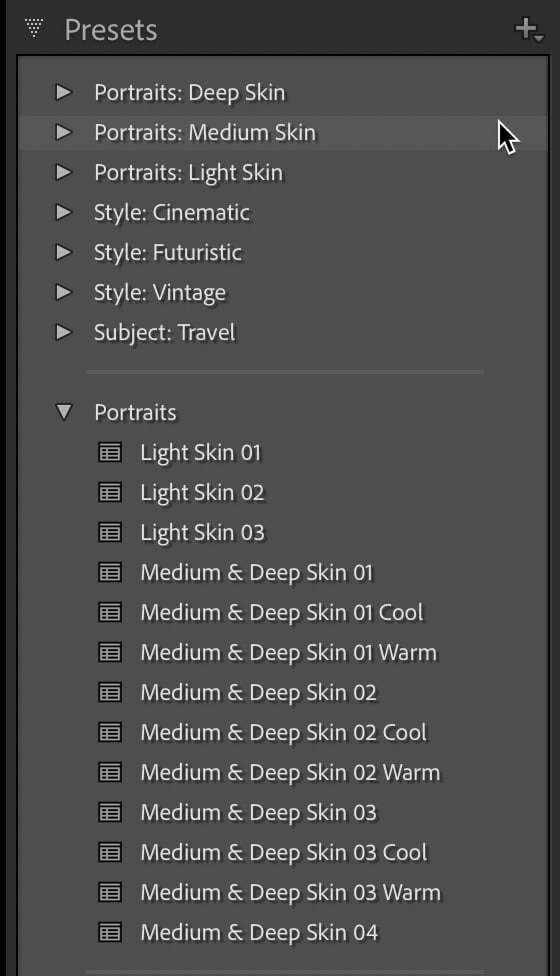The width and height of the screenshot is (560, 976).
Task: Open the Style: Futuristic preset group
Action: pos(168,252)
